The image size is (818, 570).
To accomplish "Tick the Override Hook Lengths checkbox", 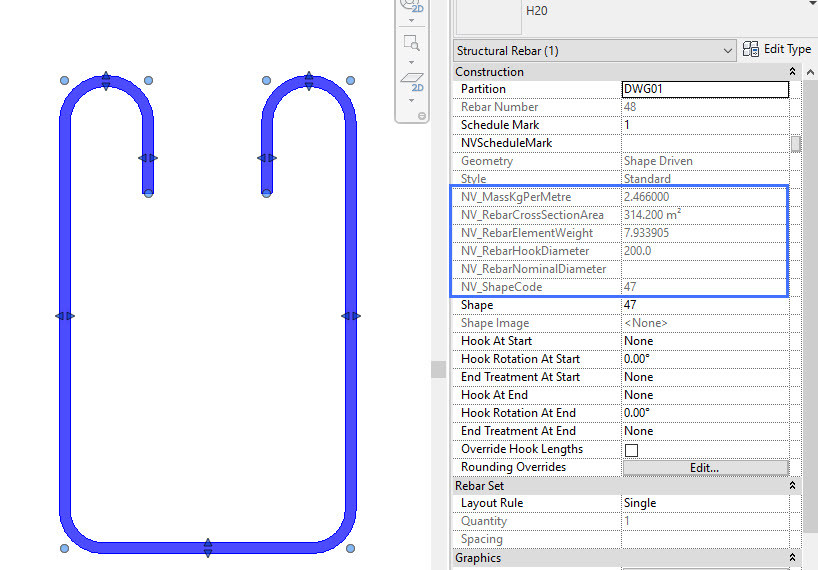I will tap(631, 450).
